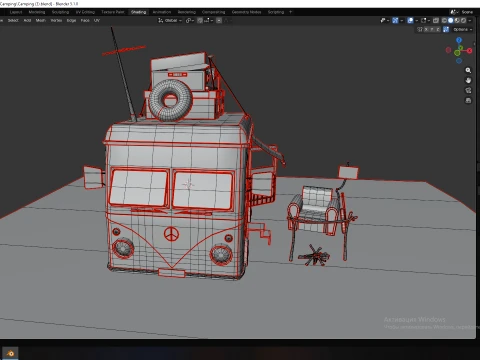Open the Mesh menu
480x360 pixels.
point(41,20)
